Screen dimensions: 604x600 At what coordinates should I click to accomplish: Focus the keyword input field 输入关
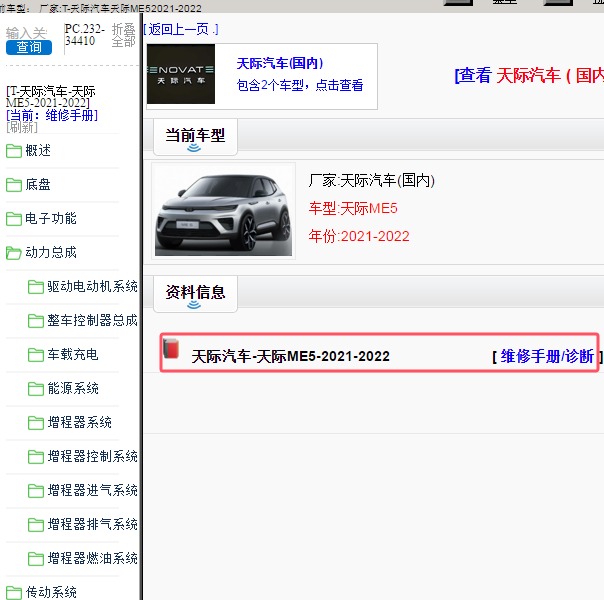click(x=27, y=33)
